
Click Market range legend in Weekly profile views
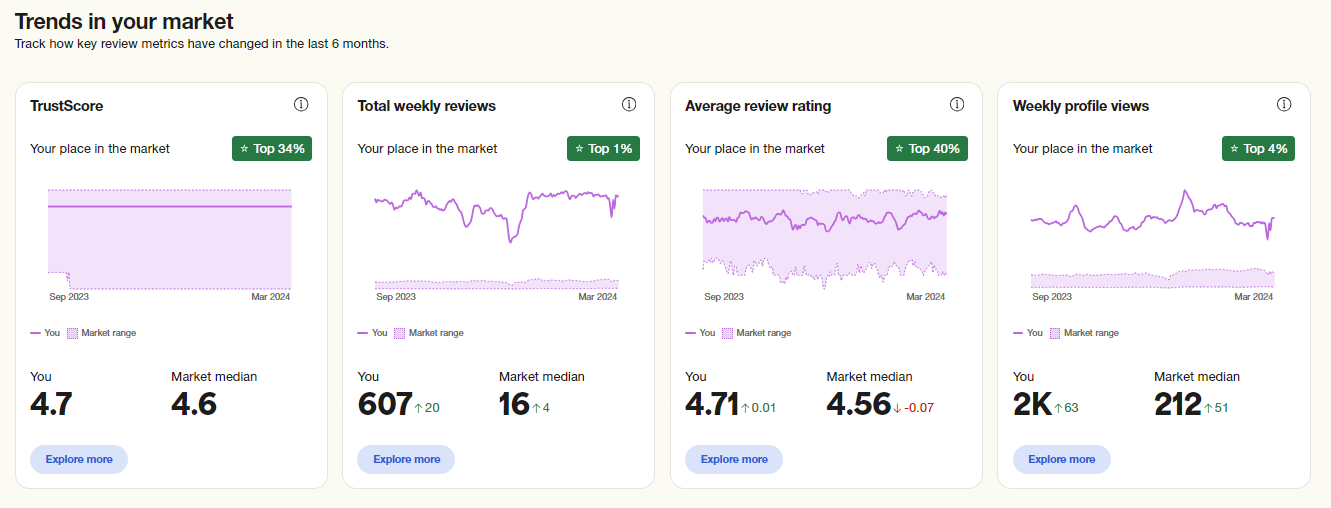[1085, 333]
